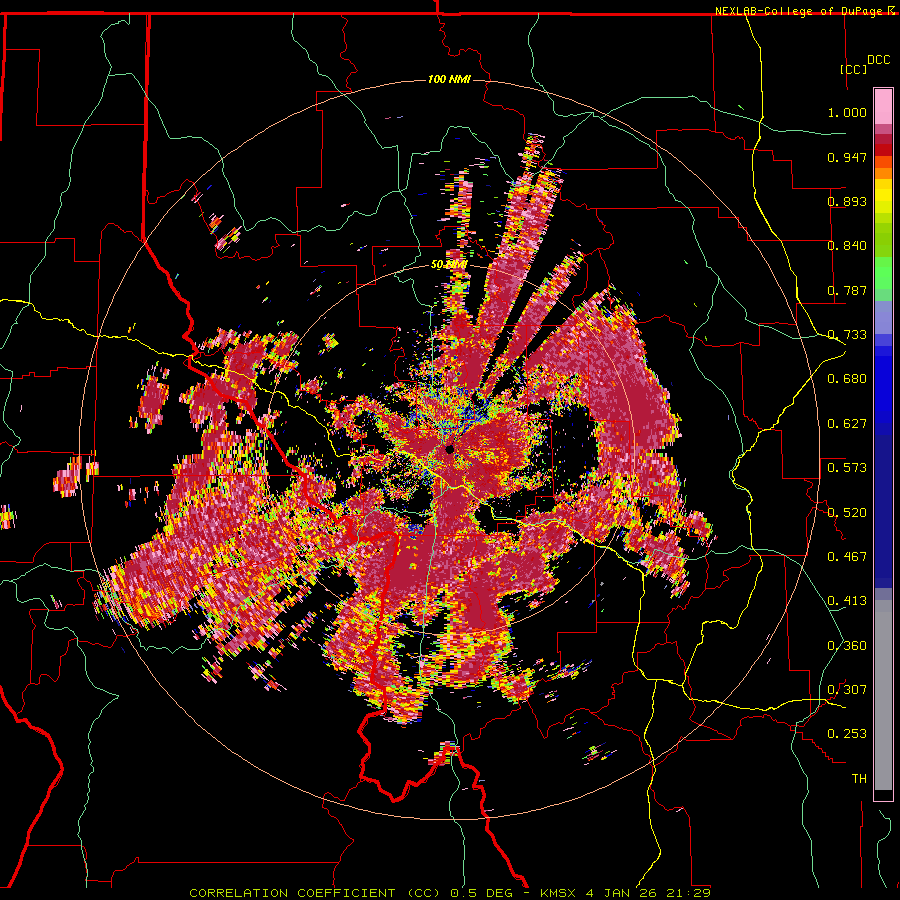This screenshot has width=900, height=900.
Task: Select the 0.307 scale value
Action: coord(847,690)
